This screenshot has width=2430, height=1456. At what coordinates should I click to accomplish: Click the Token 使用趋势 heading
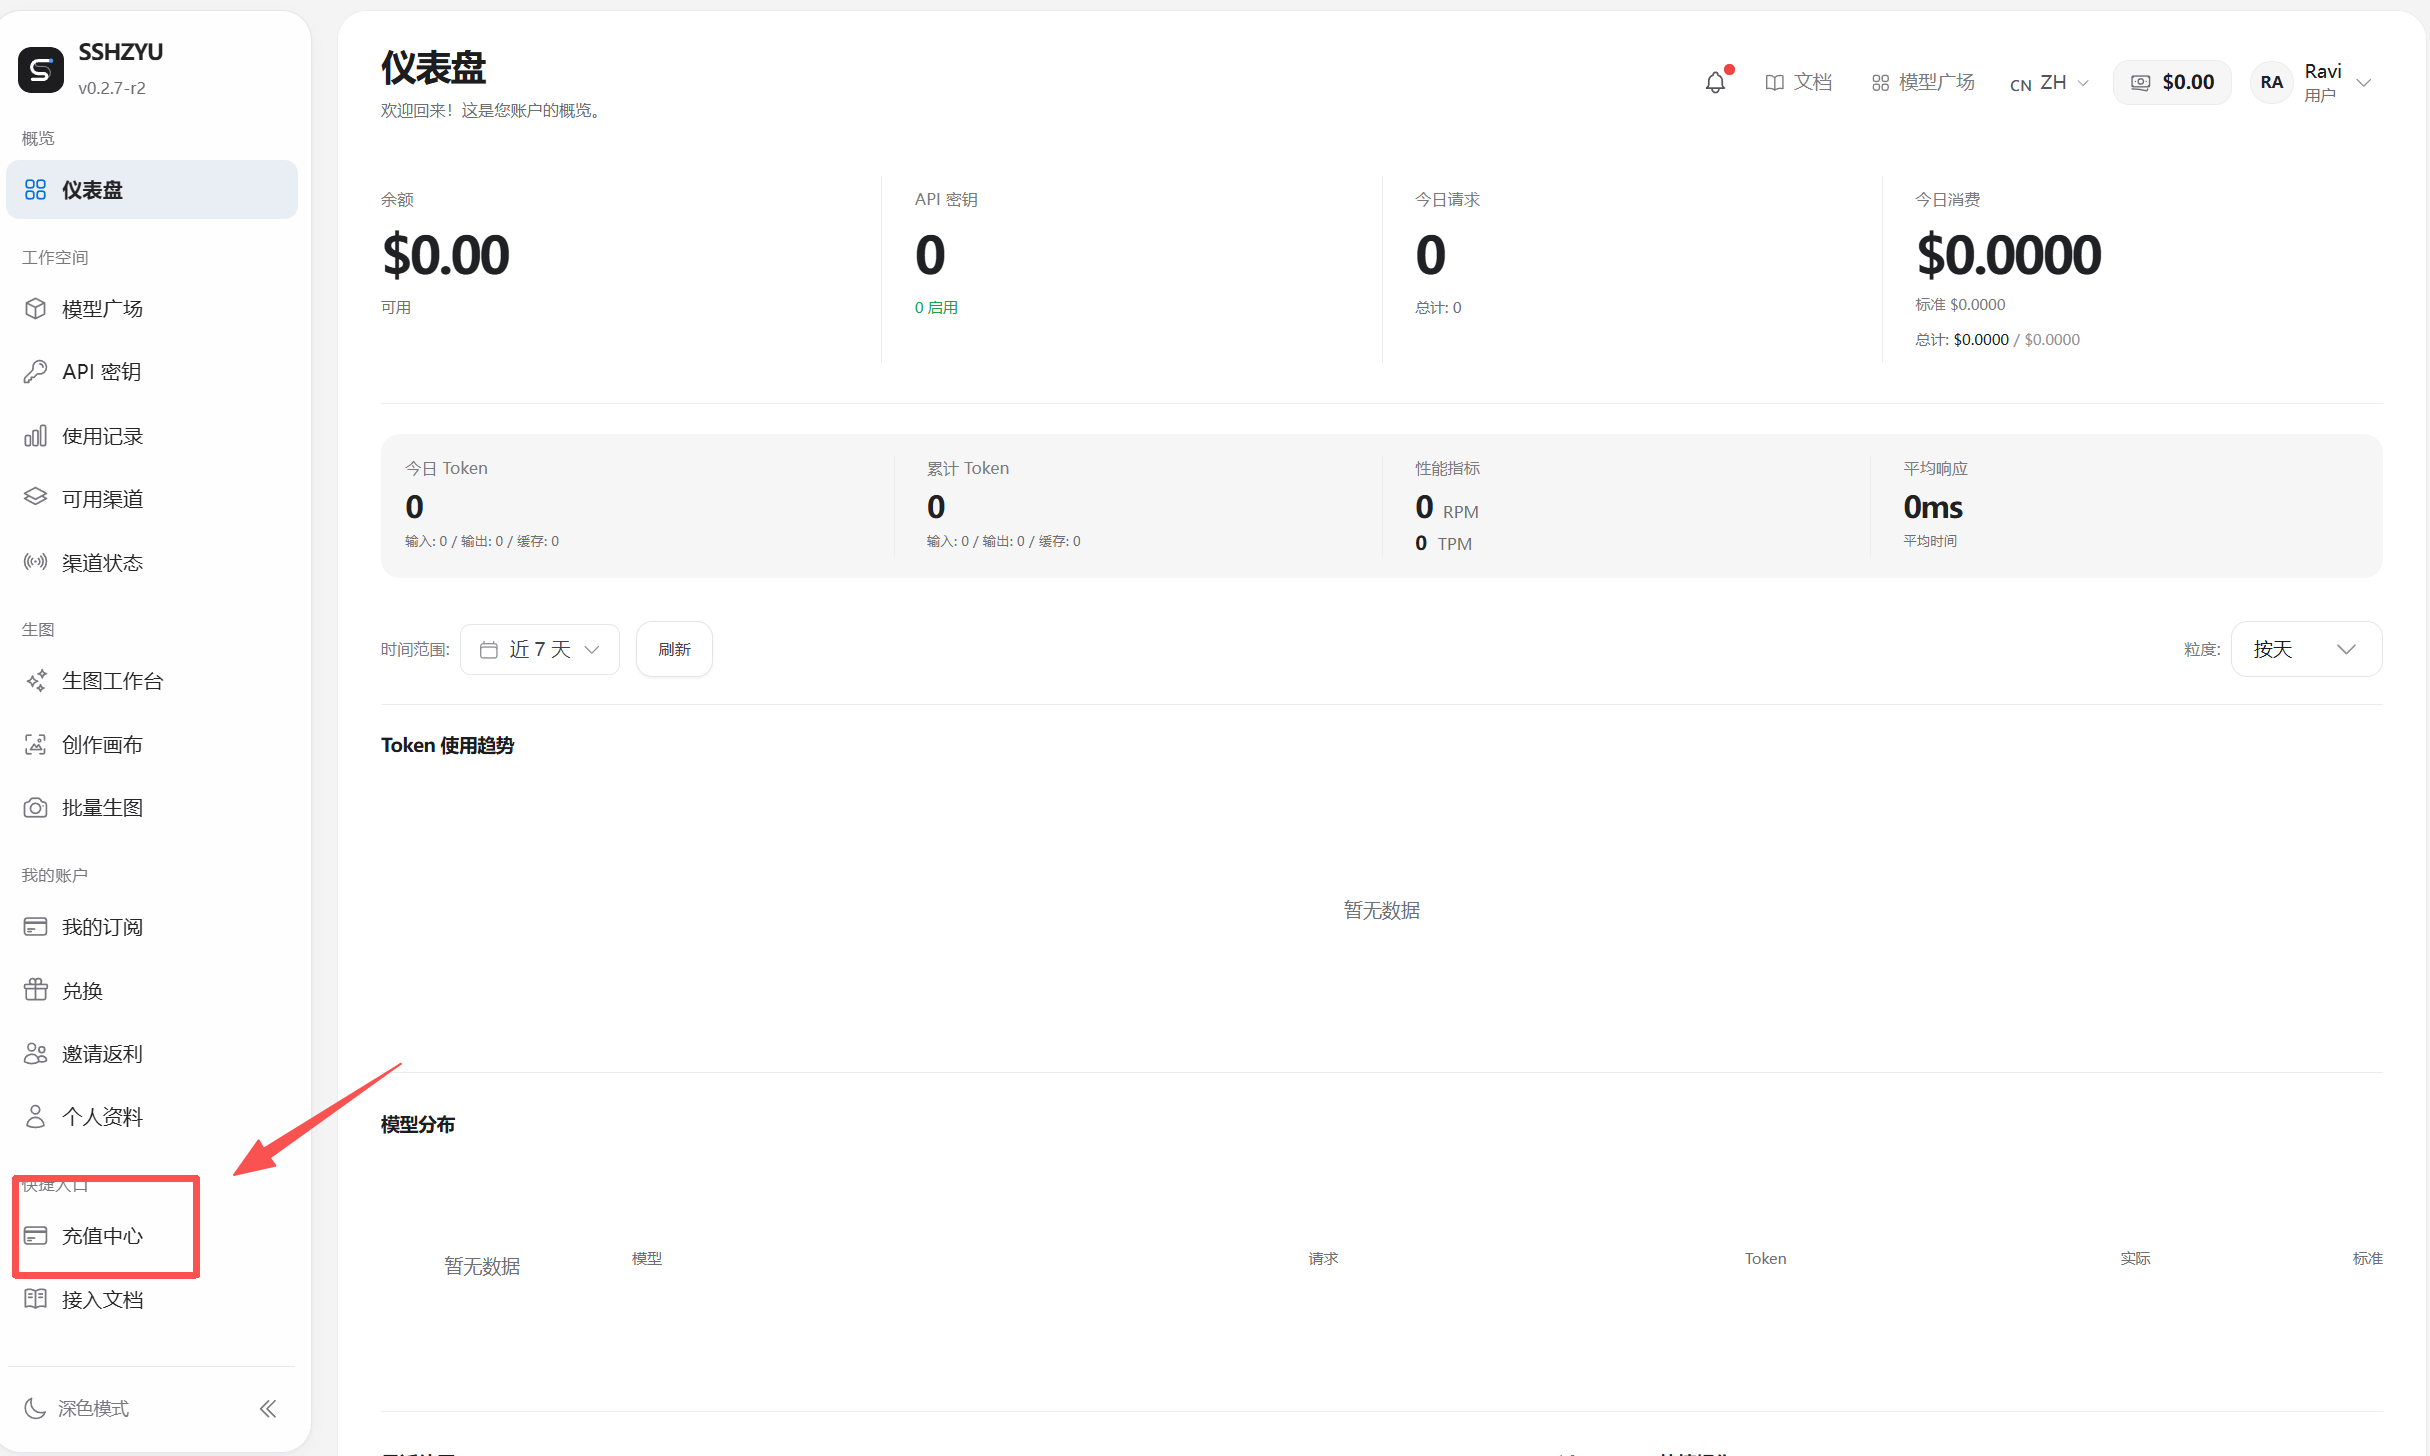447,745
